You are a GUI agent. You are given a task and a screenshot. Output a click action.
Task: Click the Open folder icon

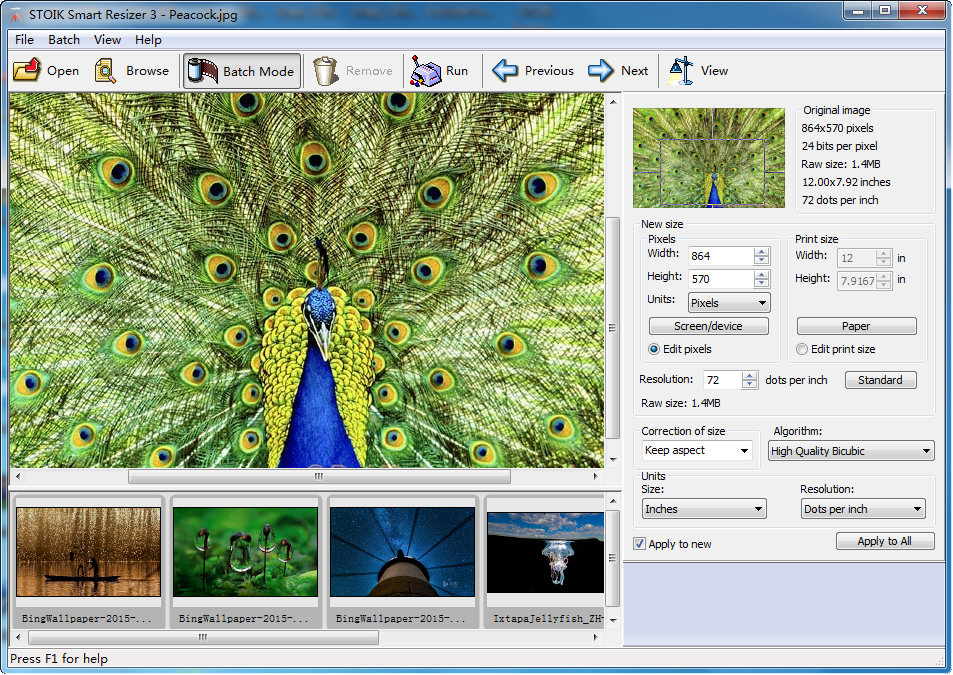coord(26,71)
